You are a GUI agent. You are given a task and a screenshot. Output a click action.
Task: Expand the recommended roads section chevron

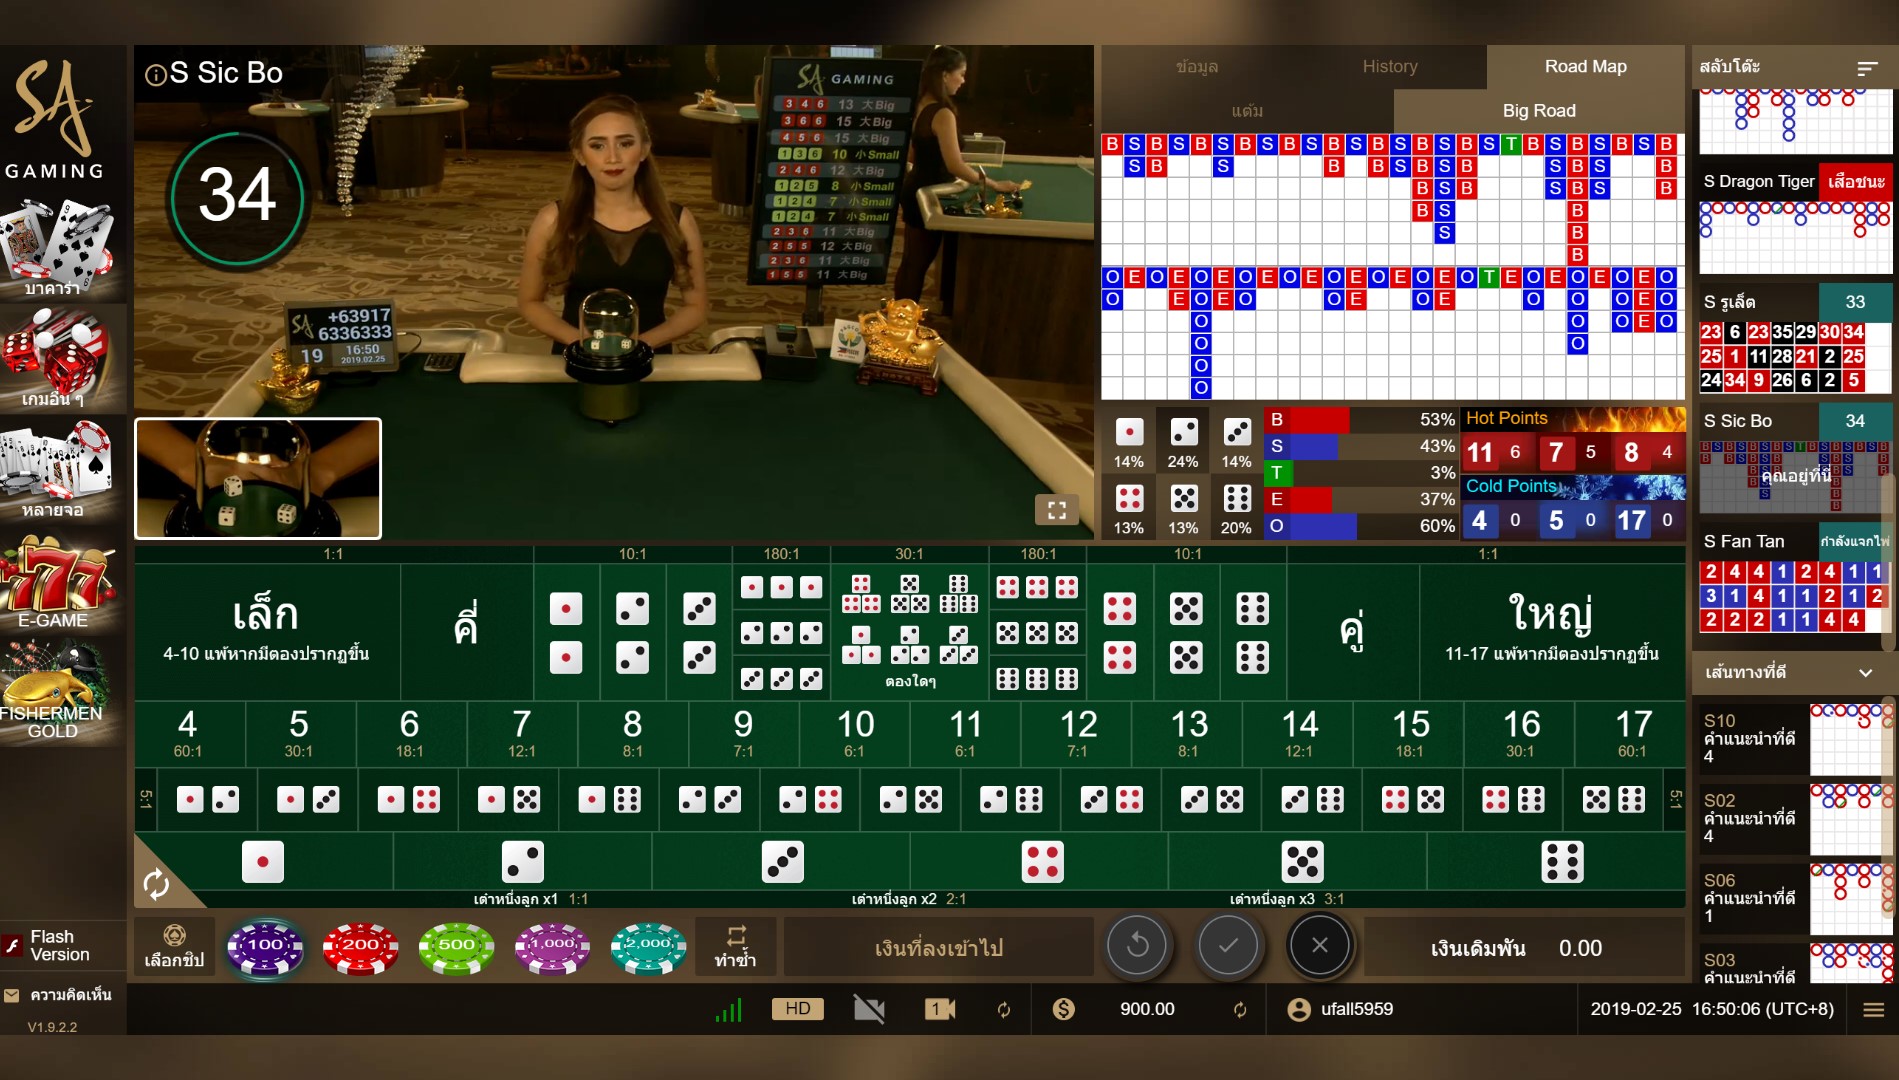(x=1865, y=673)
